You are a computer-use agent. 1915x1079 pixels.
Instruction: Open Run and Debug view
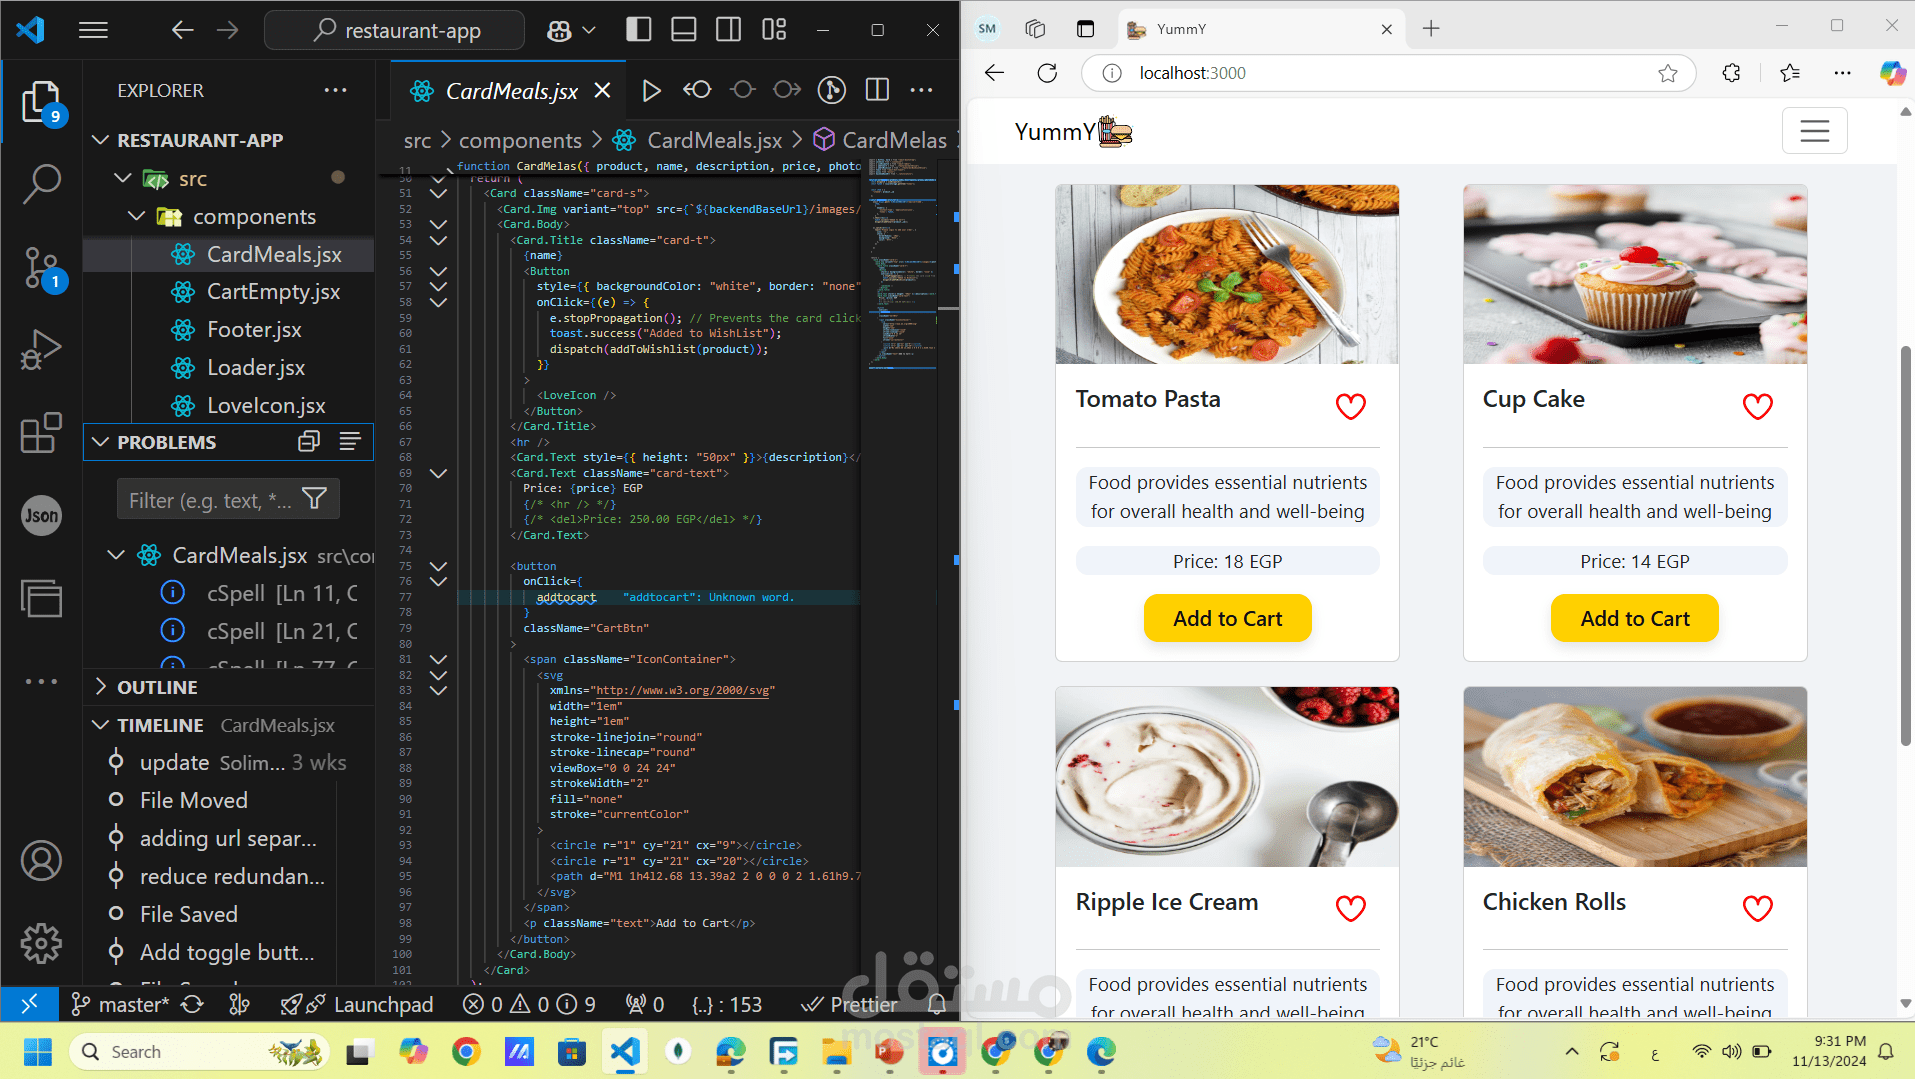pyautogui.click(x=41, y=350)
